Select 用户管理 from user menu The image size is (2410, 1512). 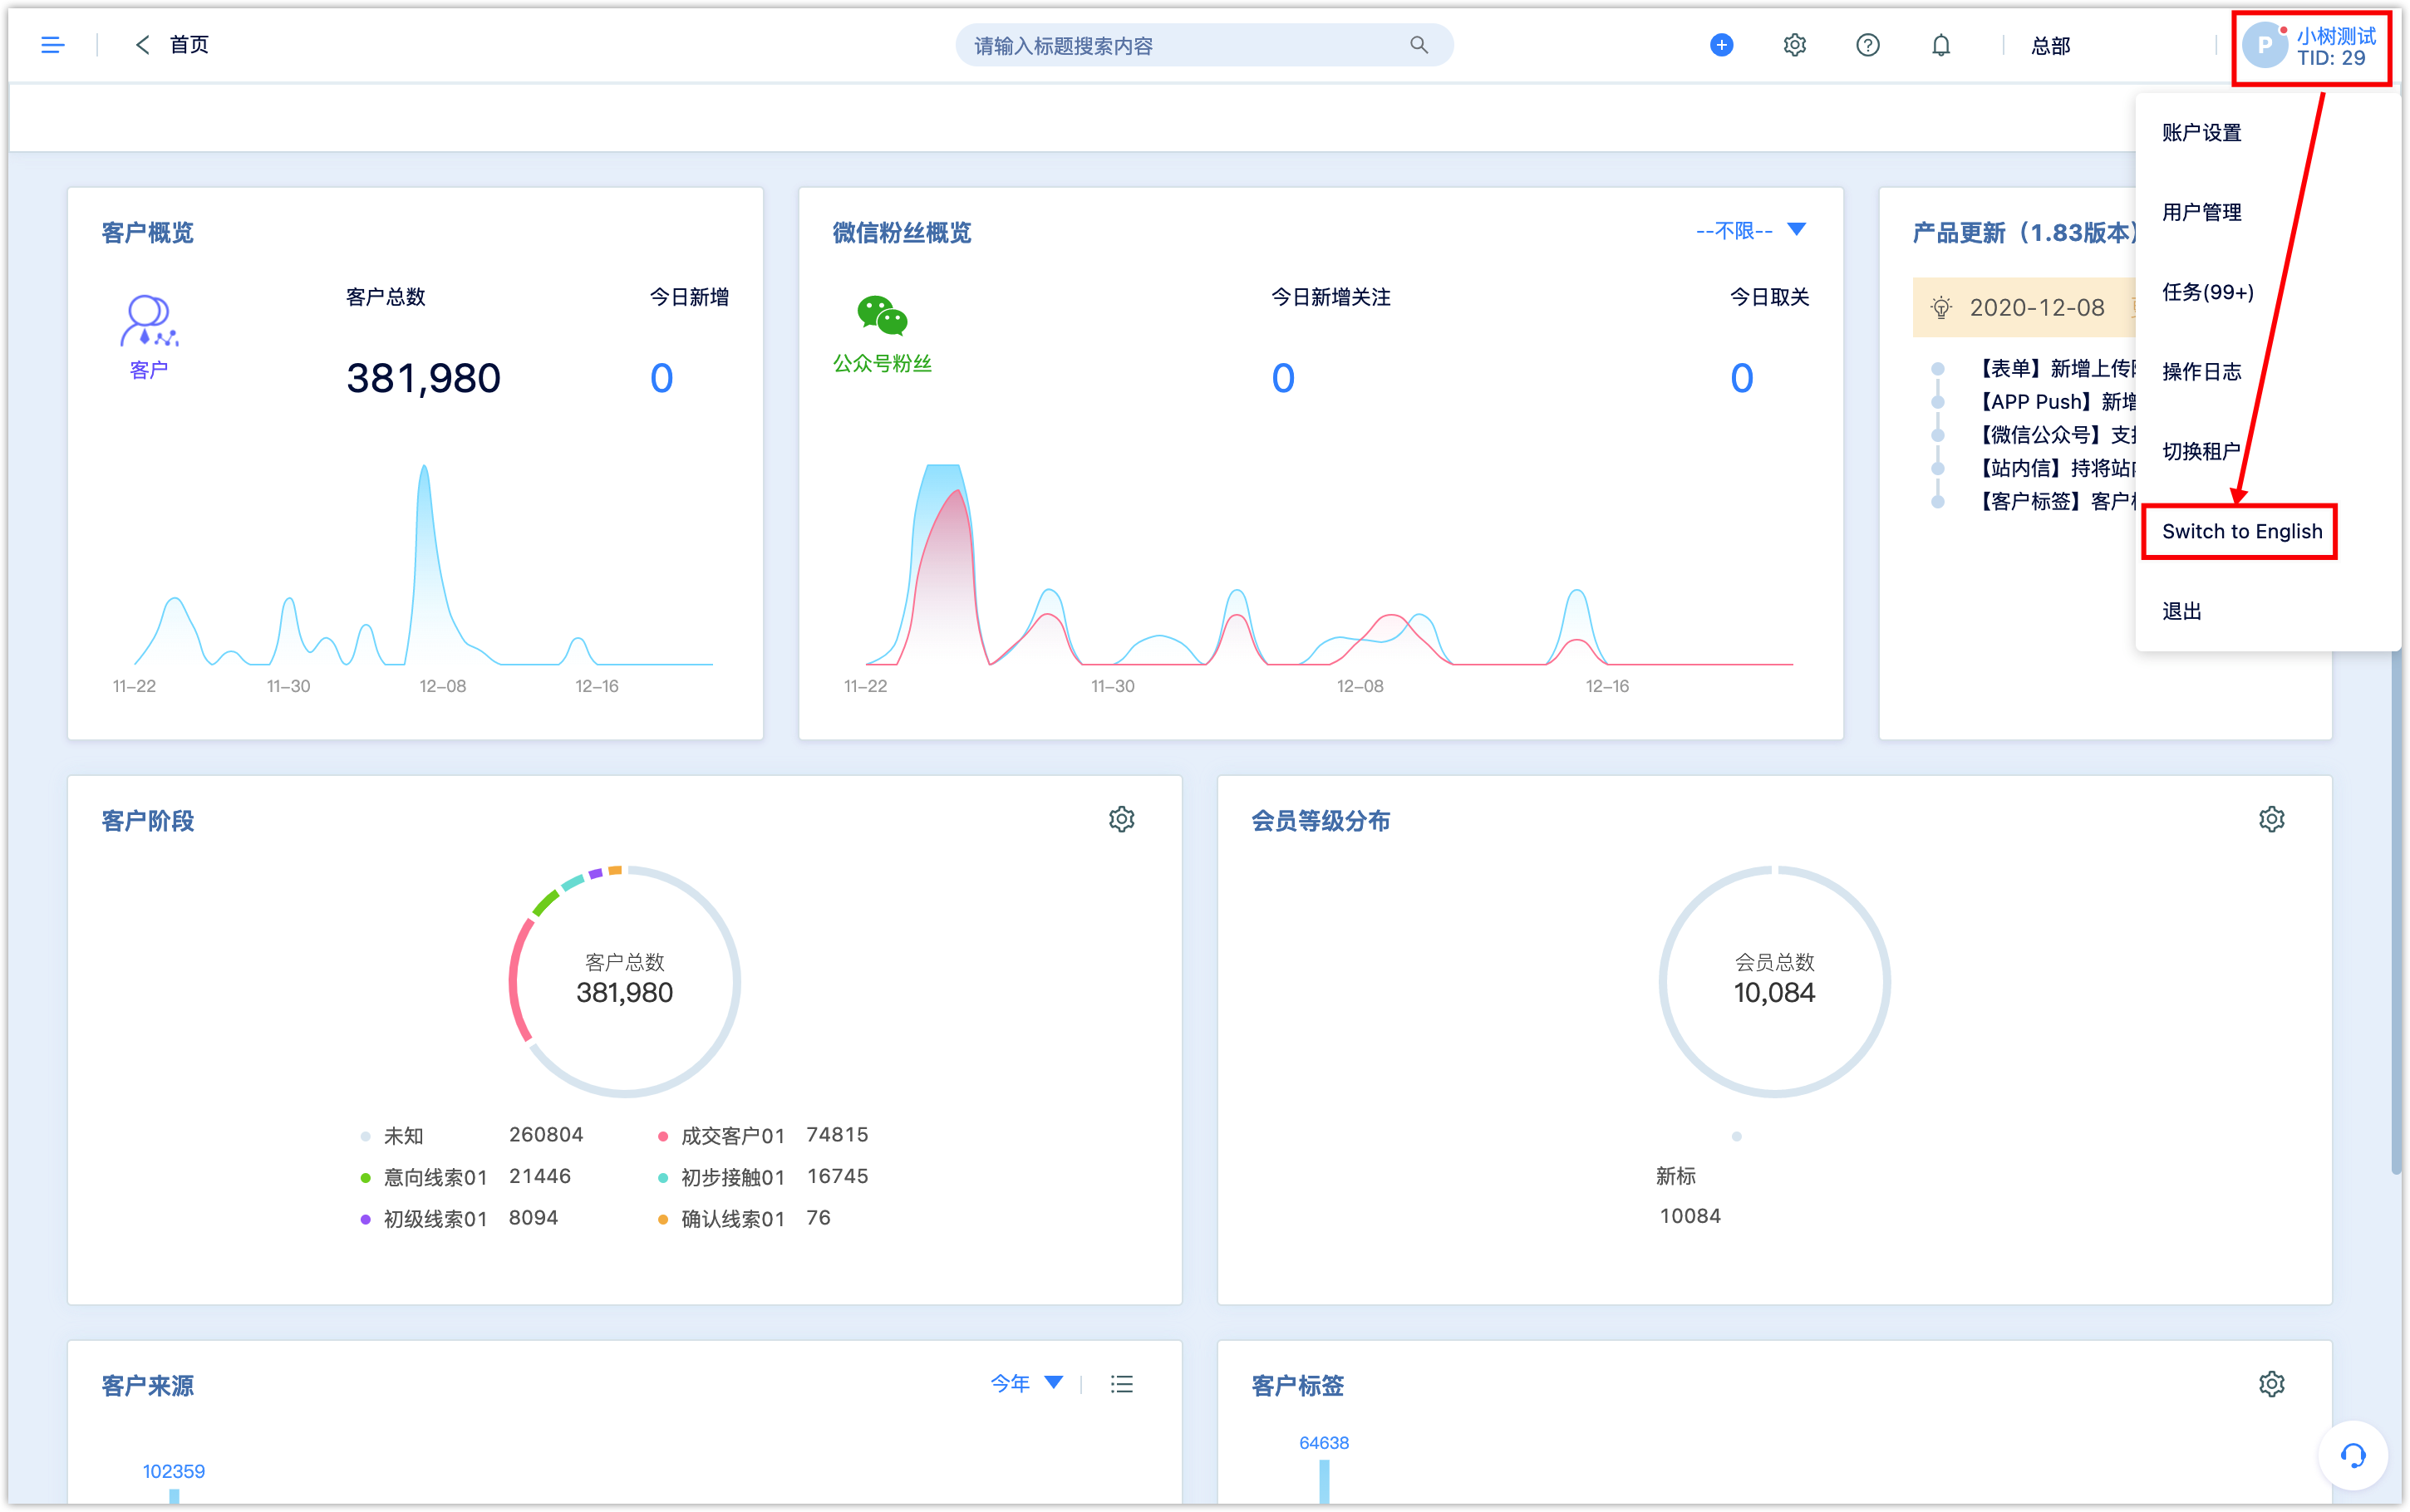tap(2201, 212)
